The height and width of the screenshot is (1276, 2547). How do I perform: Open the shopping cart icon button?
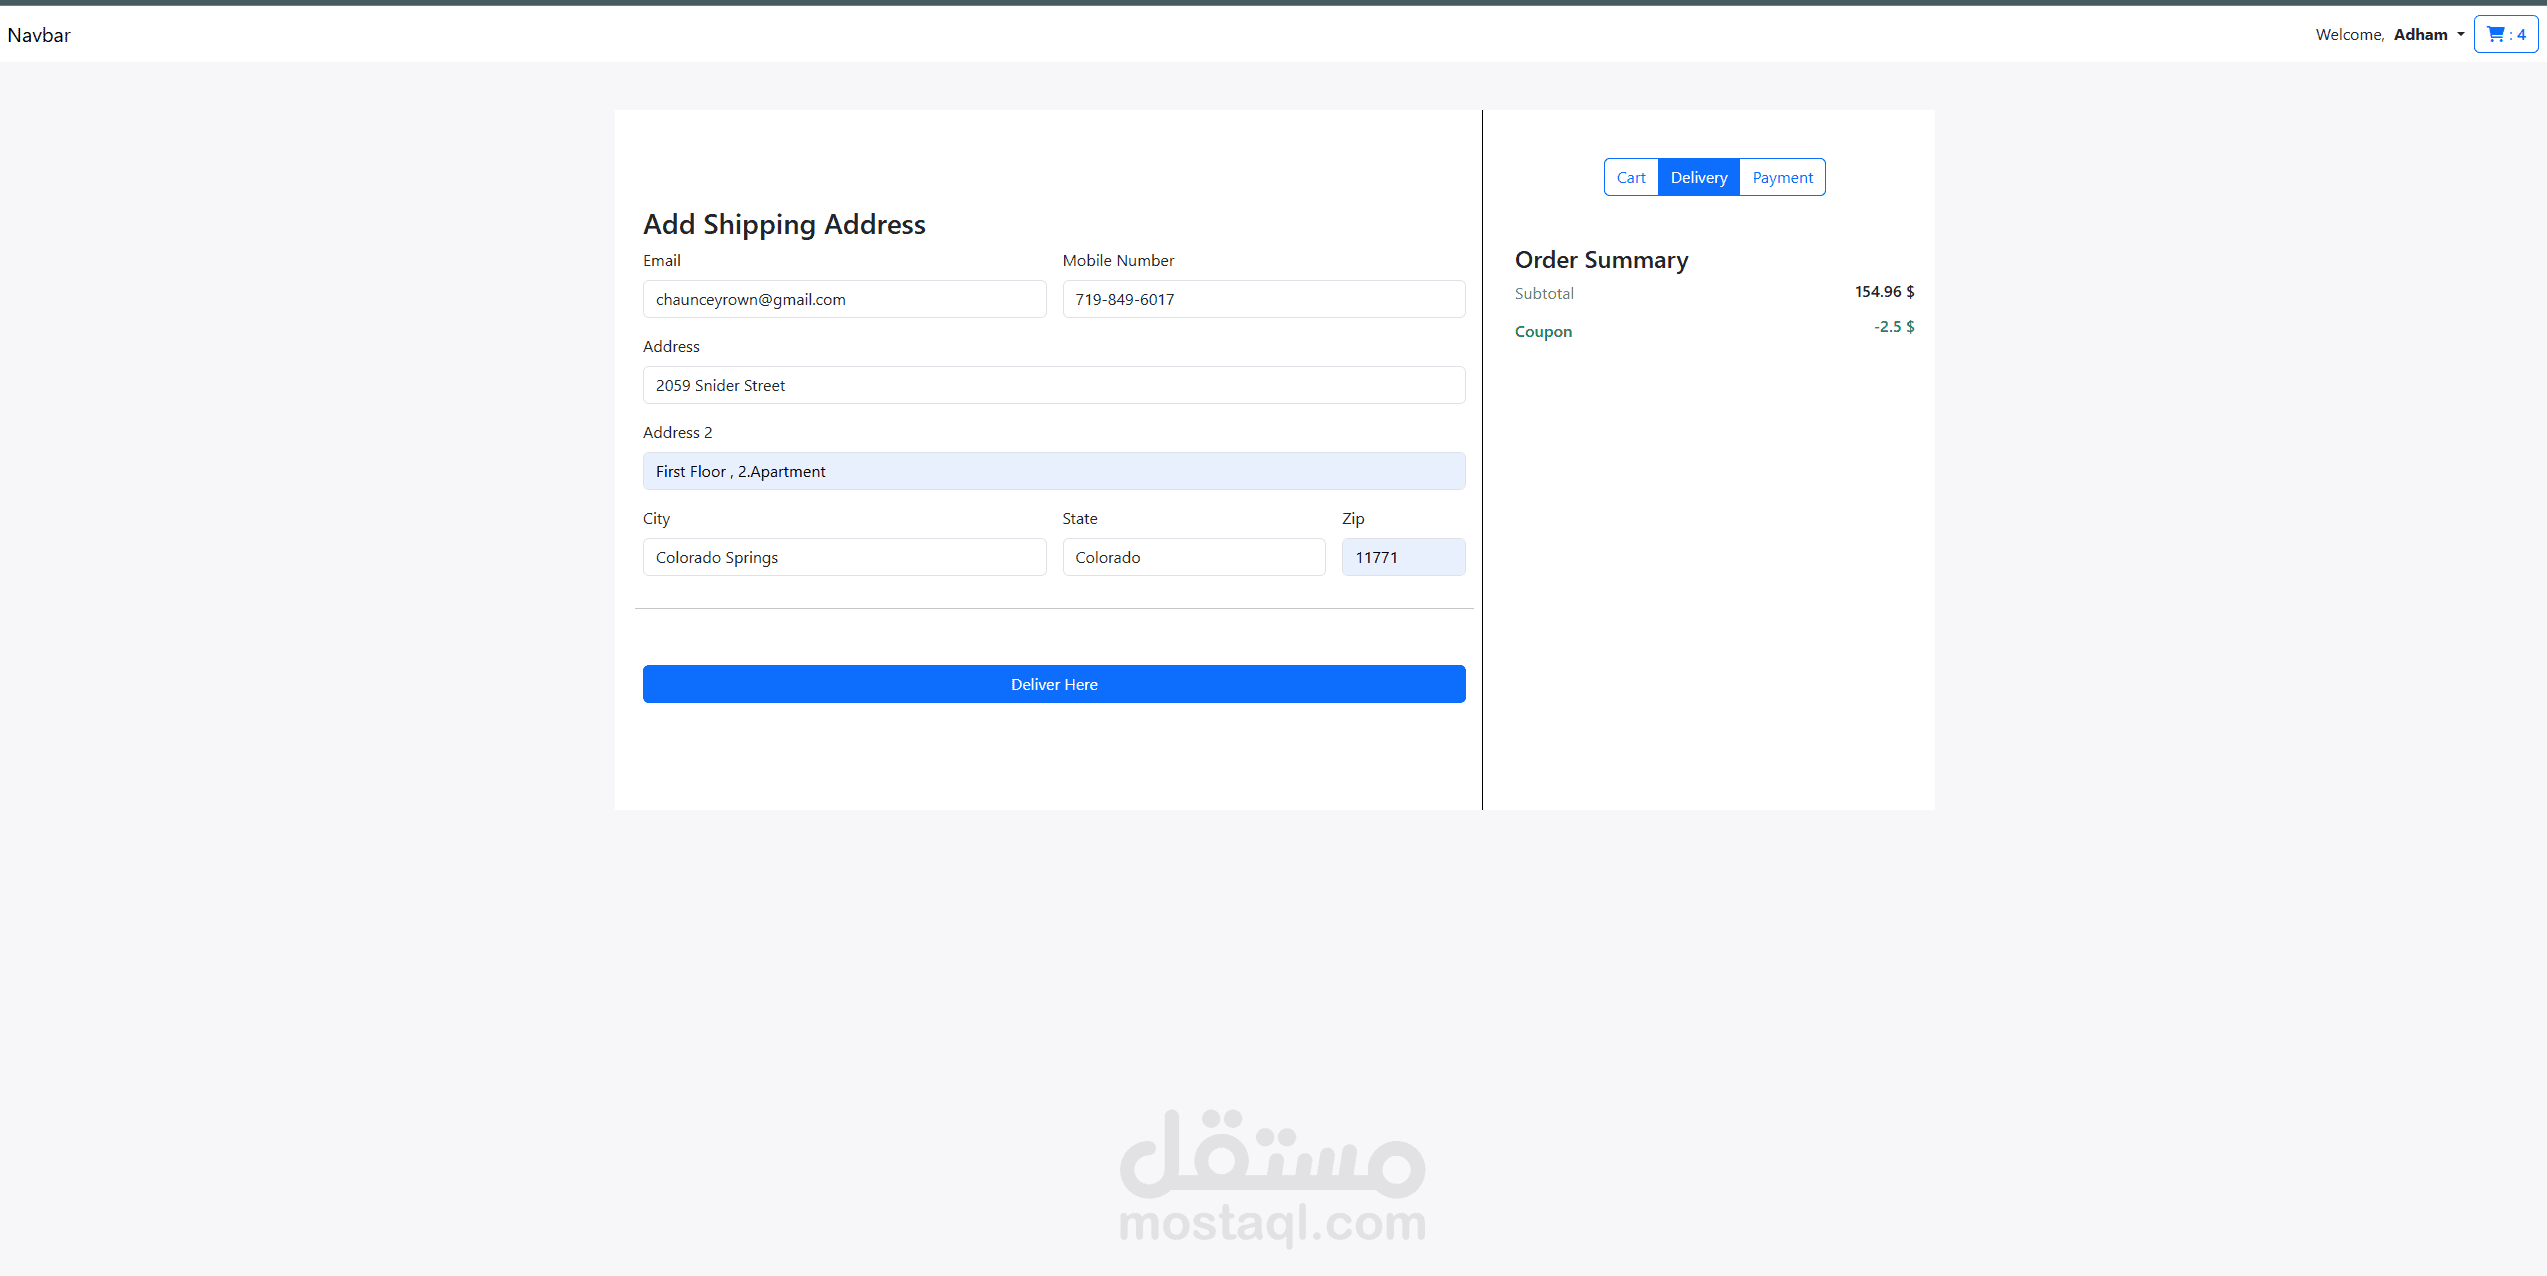click(x=2505, y=34)
